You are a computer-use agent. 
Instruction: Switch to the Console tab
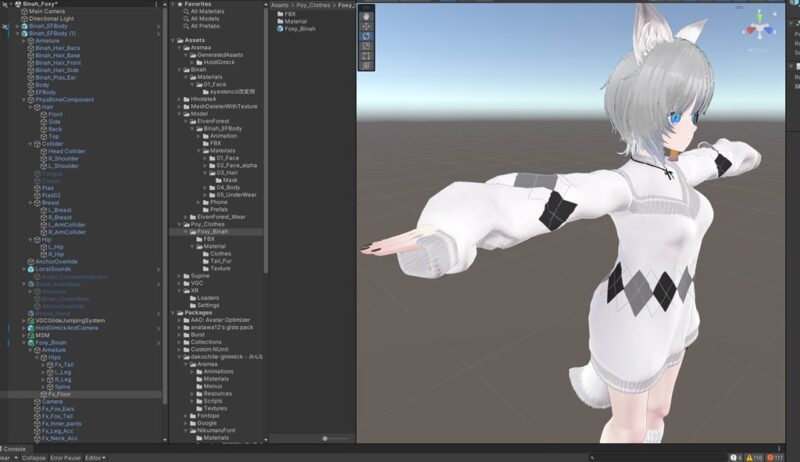click(14, 448)
